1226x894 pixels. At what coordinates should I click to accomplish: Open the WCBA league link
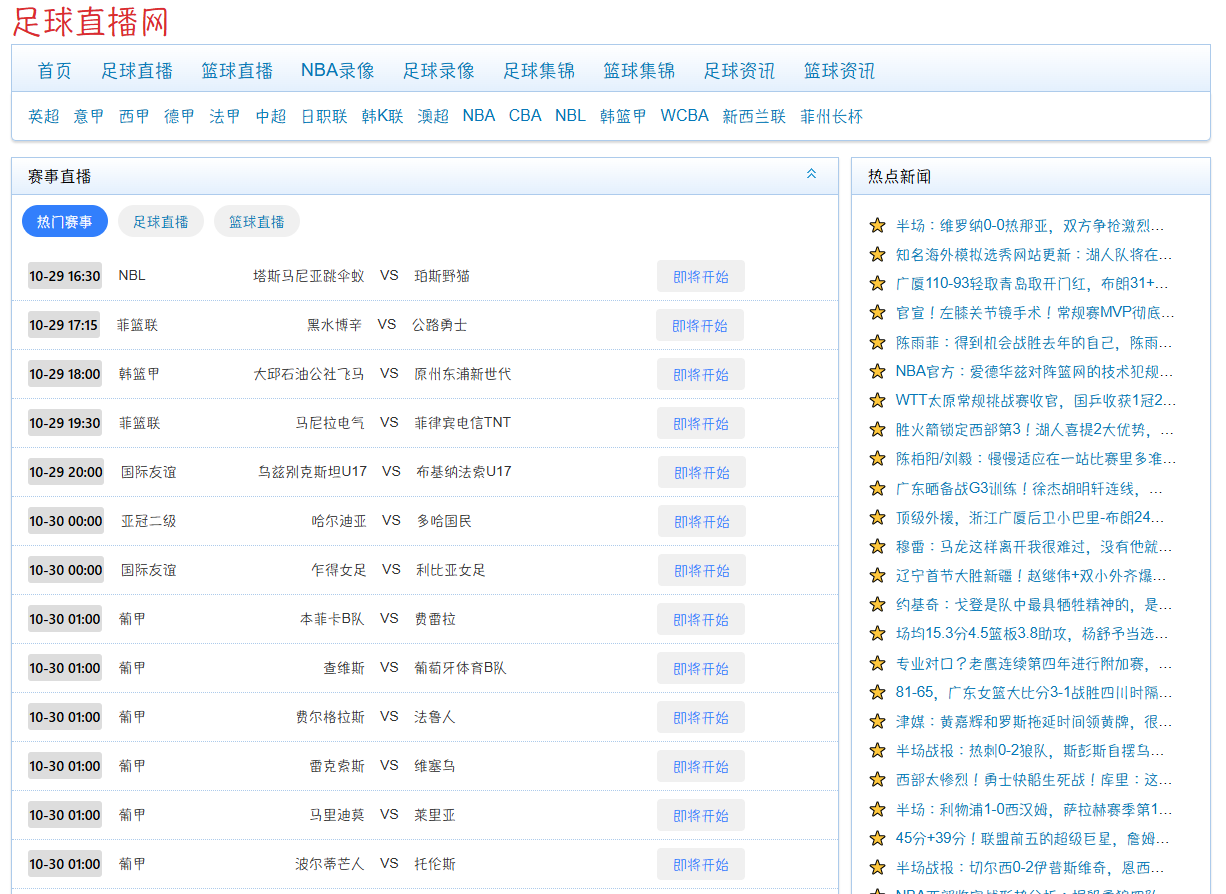pos(684,116)
